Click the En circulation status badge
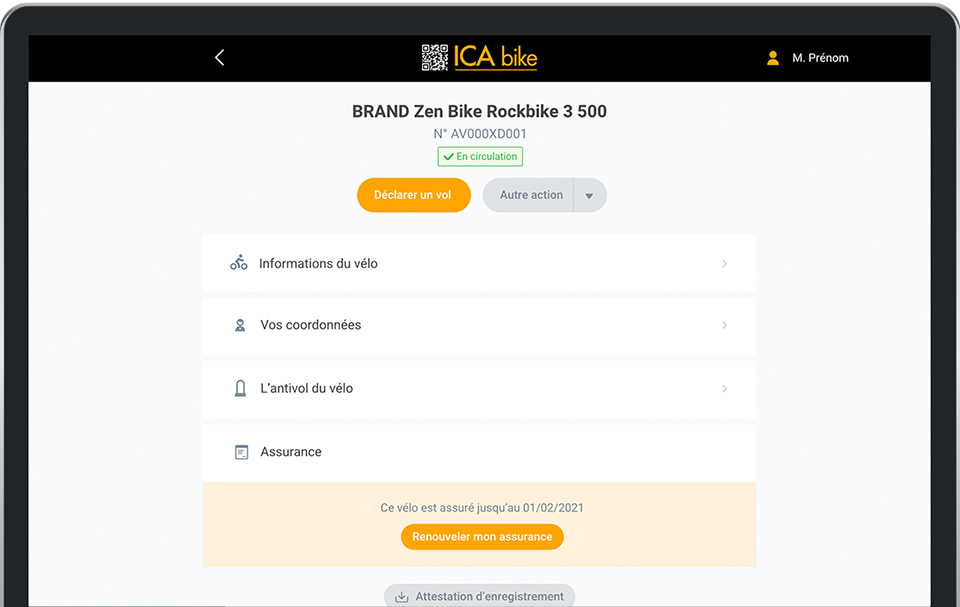 (480, 156)
